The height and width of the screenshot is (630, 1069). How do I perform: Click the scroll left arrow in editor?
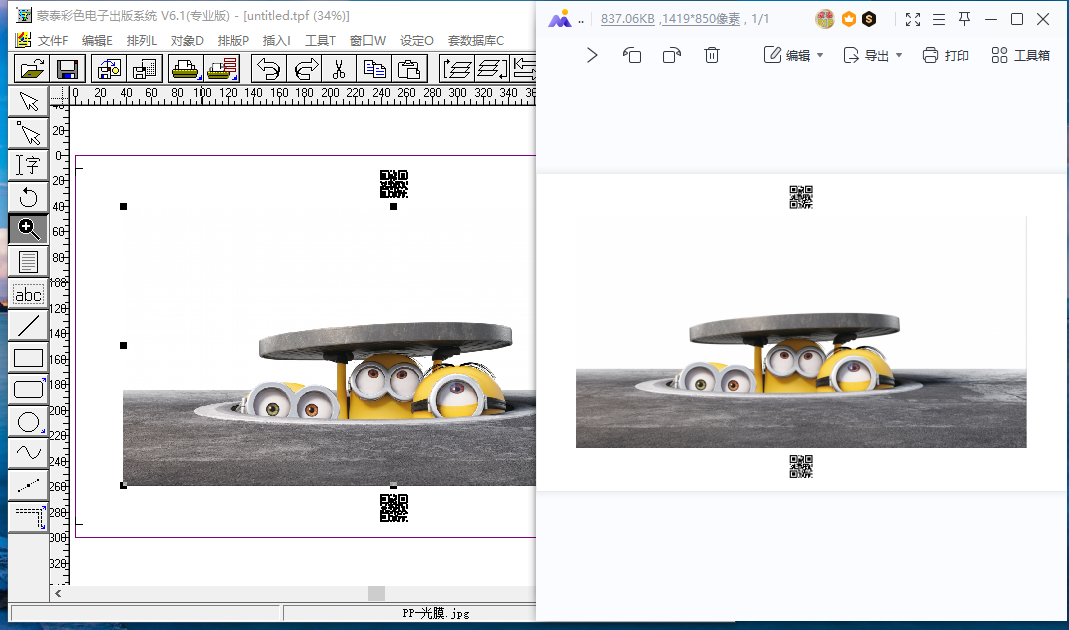(x=59, y=593)
